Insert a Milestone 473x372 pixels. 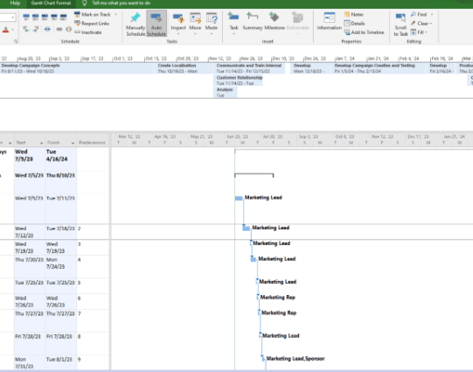point(274,22)
